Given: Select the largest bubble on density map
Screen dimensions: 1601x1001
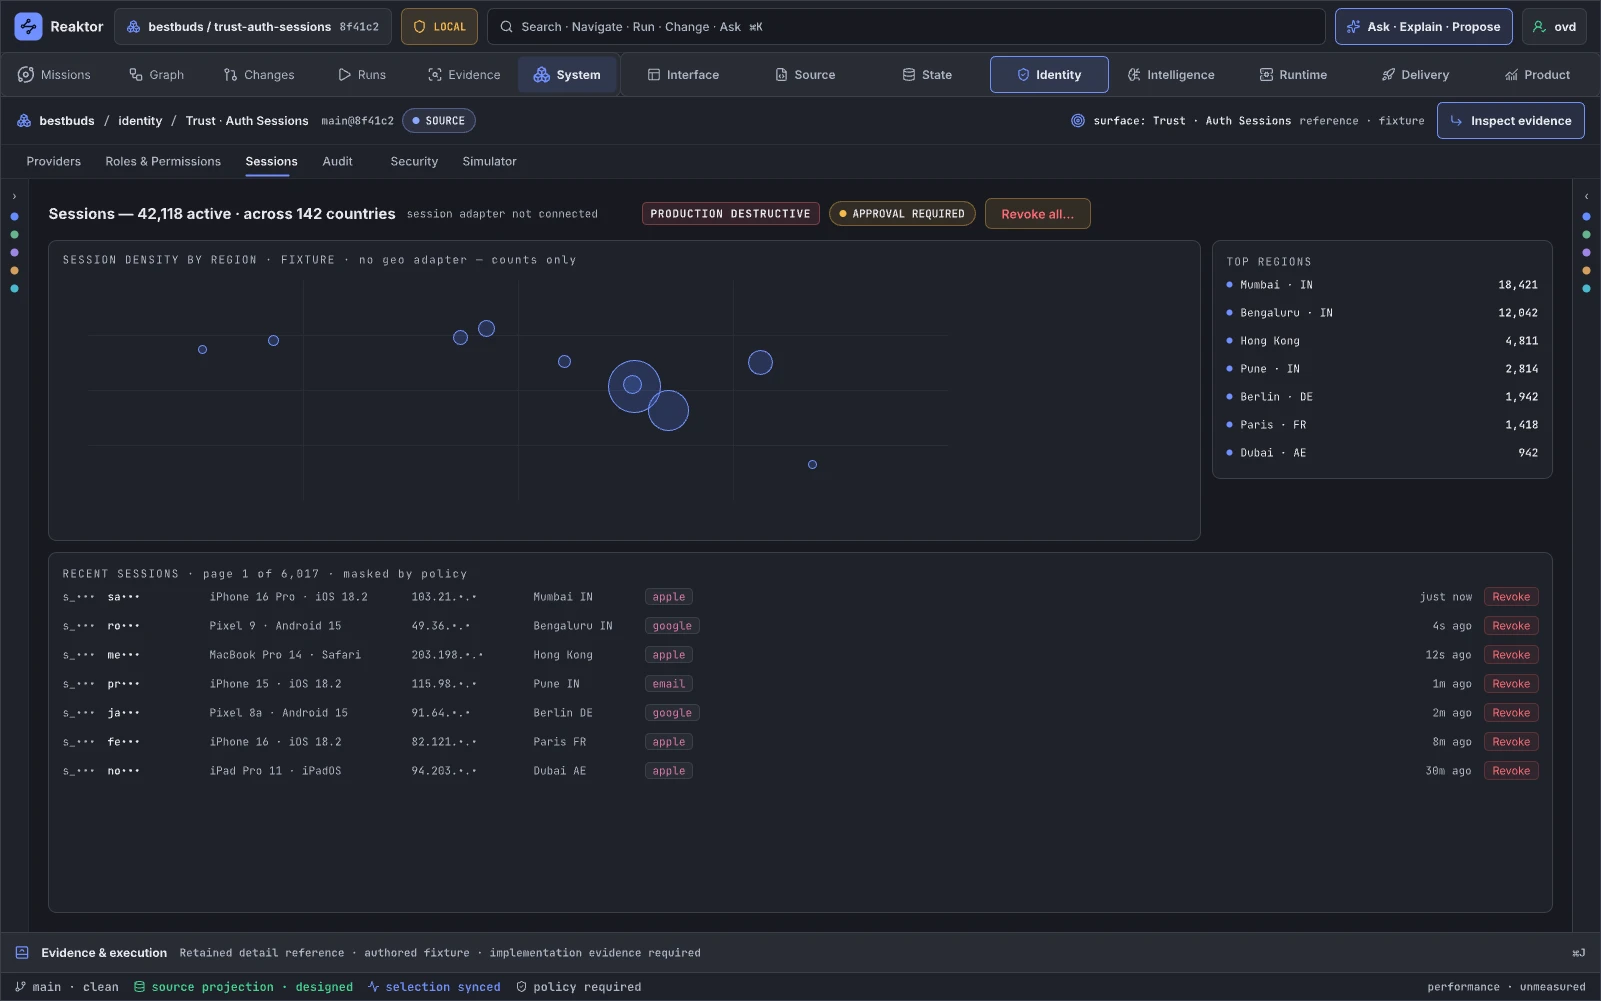Looking at the screenshot, I should click(x=634, y=386).
